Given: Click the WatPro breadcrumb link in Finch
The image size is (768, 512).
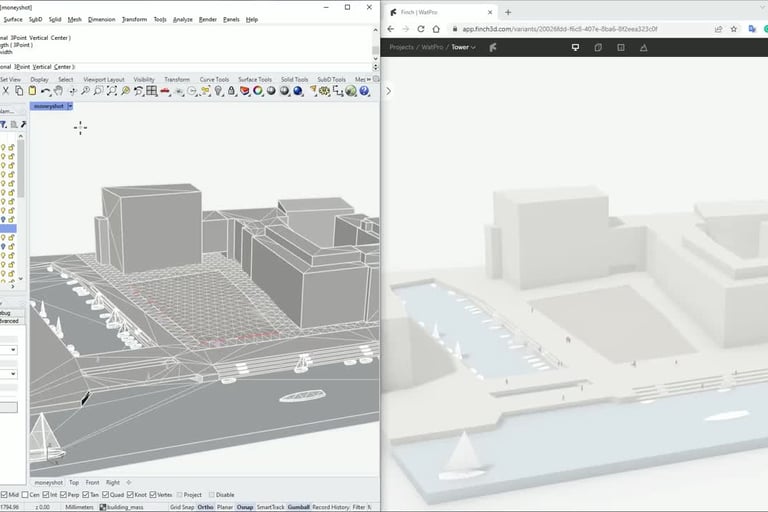Looking at the screenshot, I should pyautogui.click(x=432, y=47).
